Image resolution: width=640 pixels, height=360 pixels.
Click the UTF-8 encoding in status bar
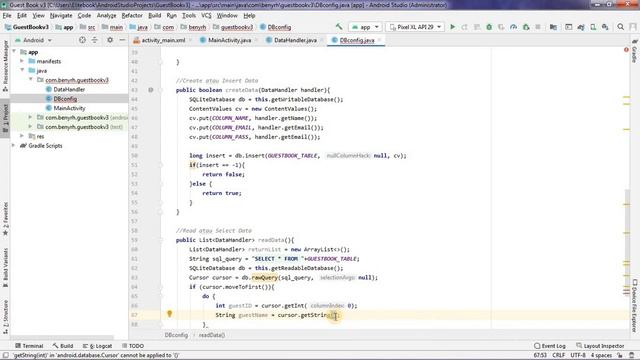click(578, 355)
